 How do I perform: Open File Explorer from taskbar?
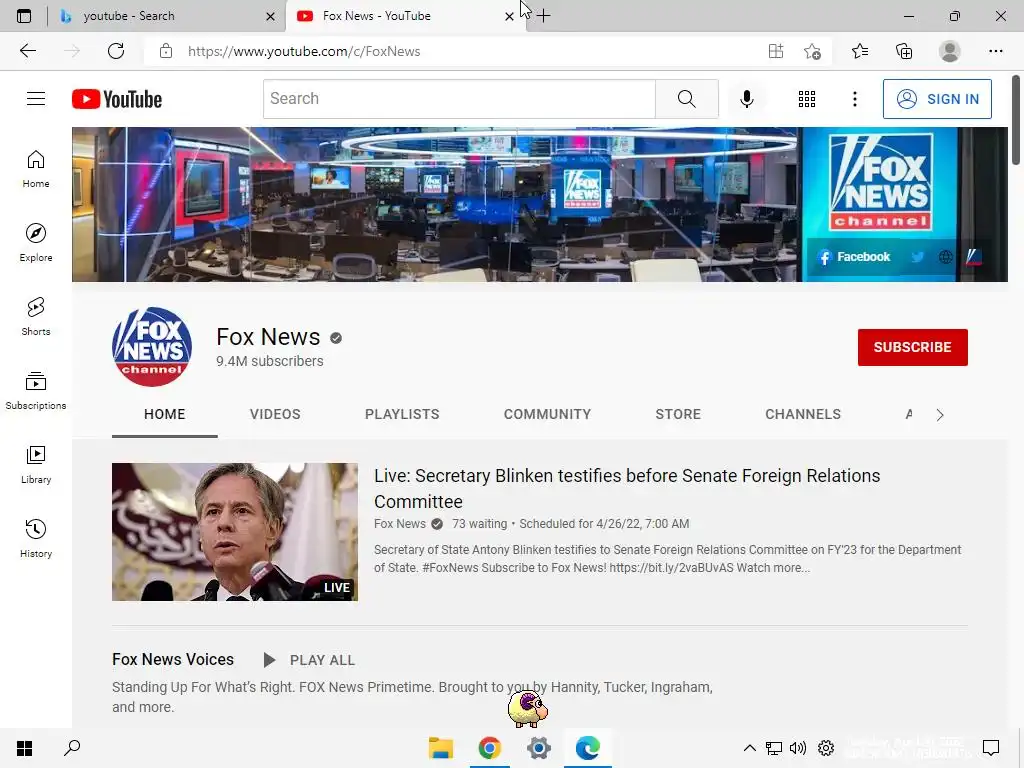coord(441,748)
